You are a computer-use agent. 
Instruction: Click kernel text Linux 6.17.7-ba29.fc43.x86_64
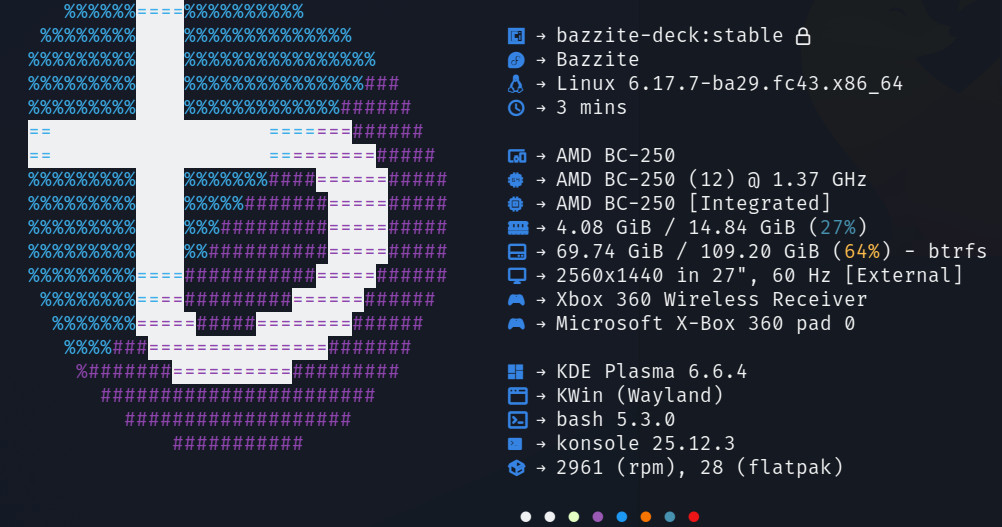730,84
